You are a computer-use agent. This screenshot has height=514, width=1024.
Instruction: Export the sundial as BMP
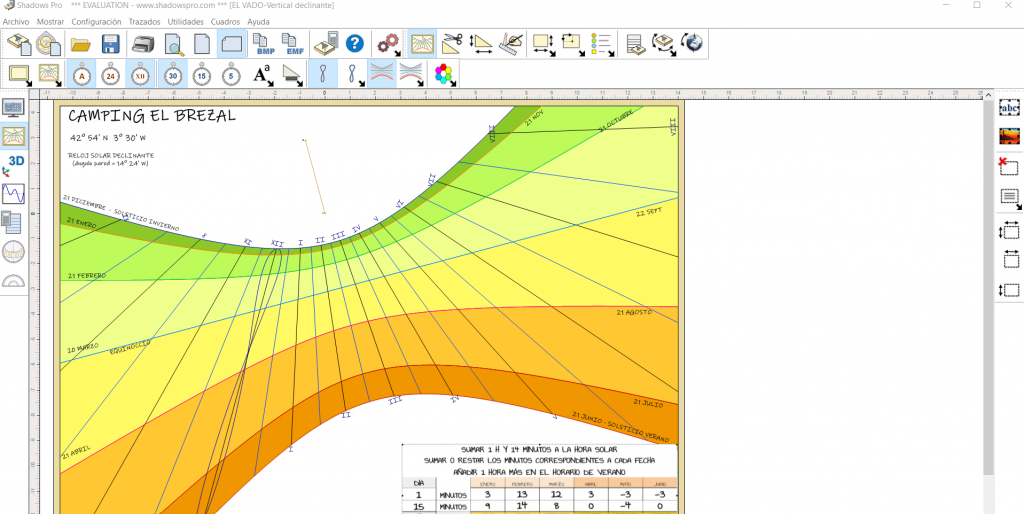pyautogui.click(x=264, y=43)
